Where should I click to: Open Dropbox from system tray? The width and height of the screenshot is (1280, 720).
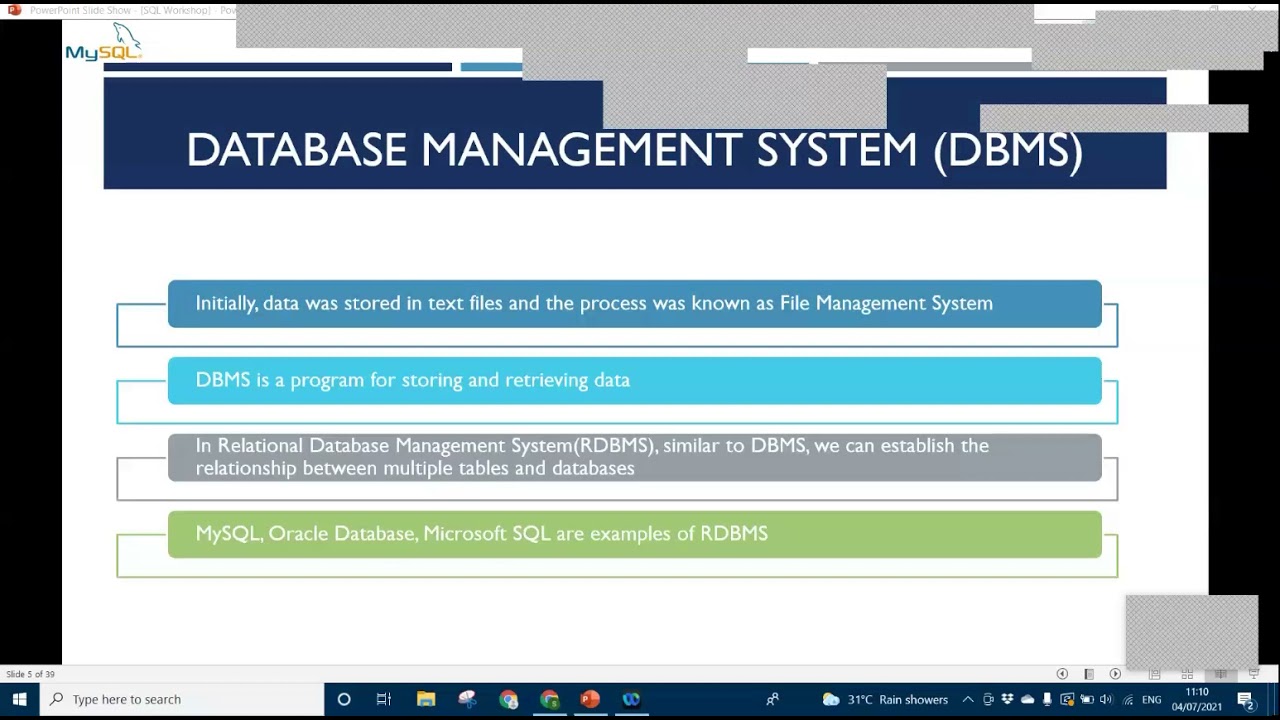point(1007,699)
